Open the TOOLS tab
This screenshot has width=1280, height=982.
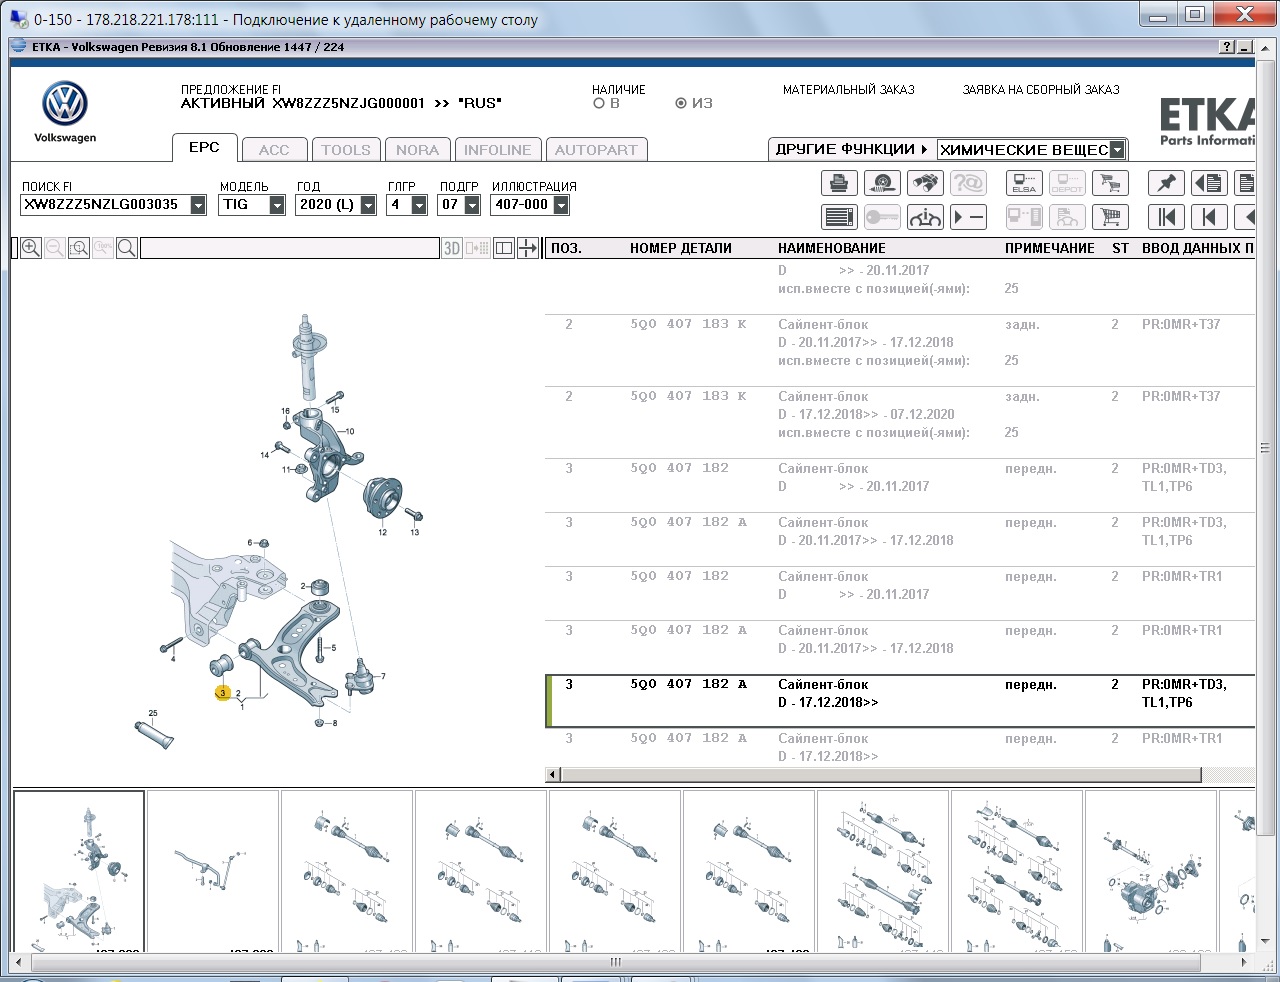(x=346, y=150)
